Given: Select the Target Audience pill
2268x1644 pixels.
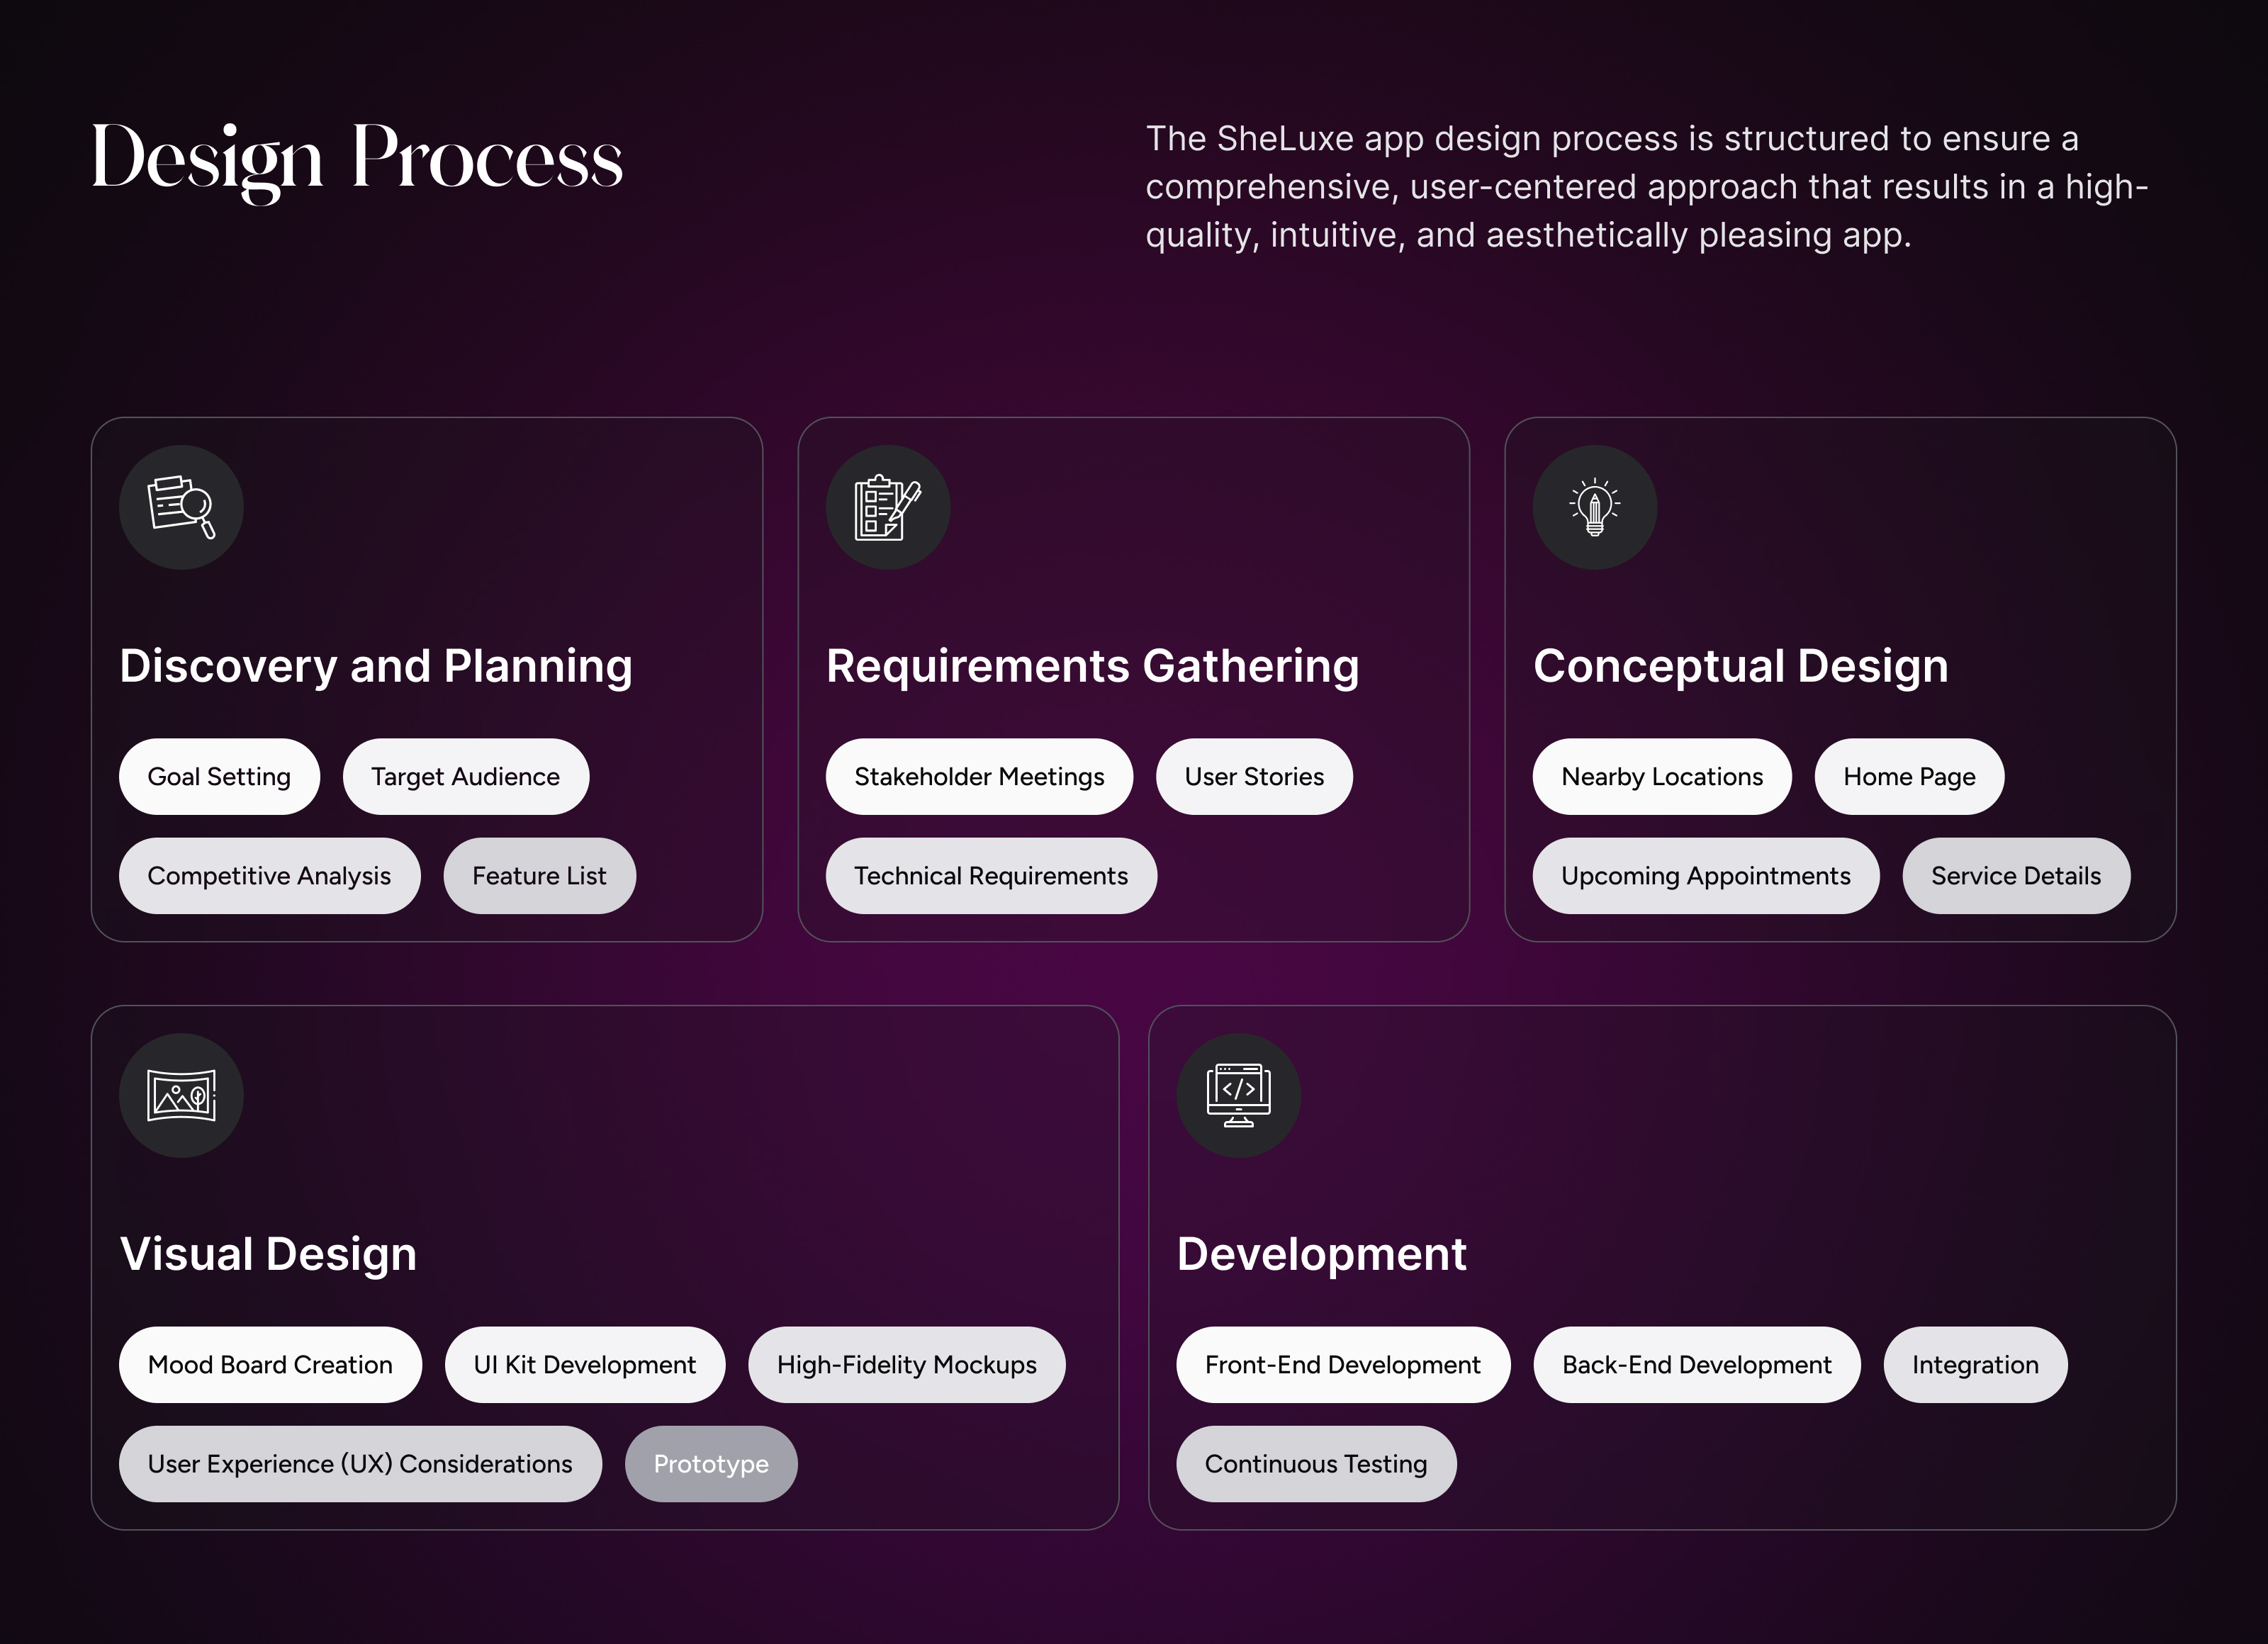Looking at the screenshot, I should 466,777.
